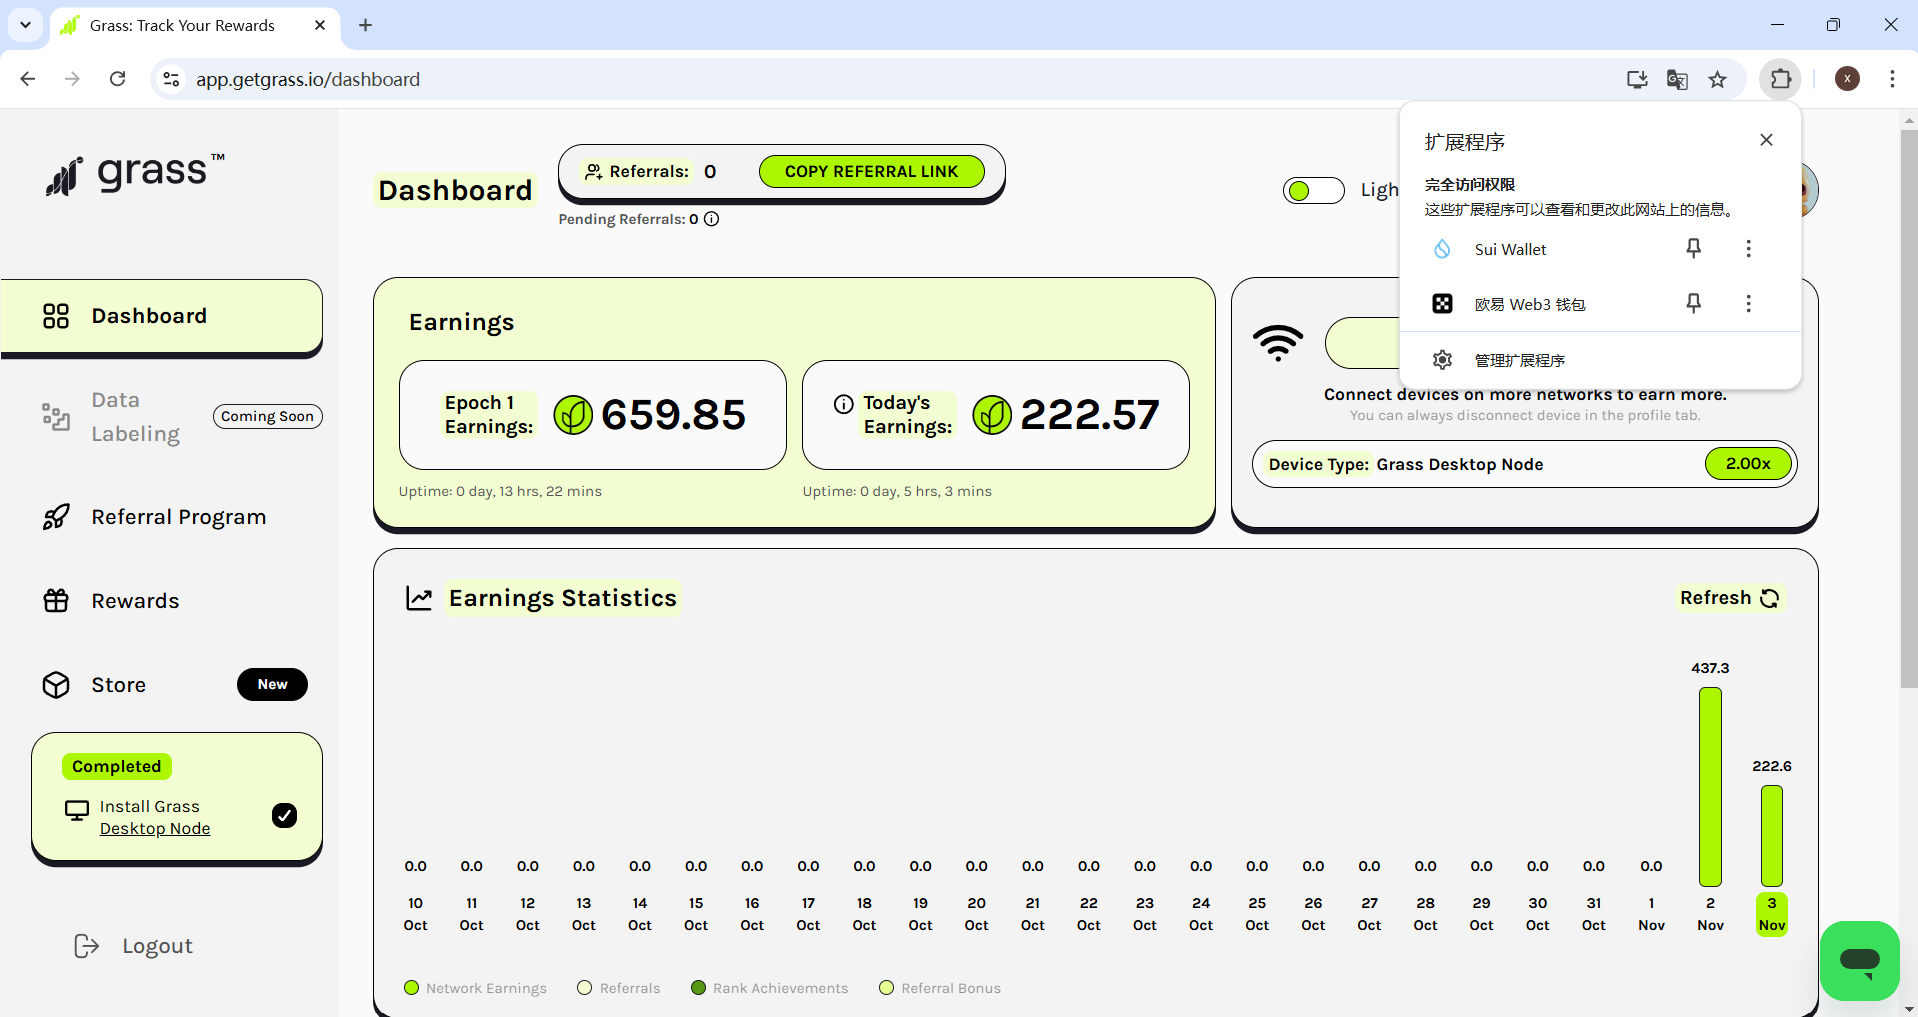
Task: Click the Earnings Statistics chart icon
Action: click(419, 598)
